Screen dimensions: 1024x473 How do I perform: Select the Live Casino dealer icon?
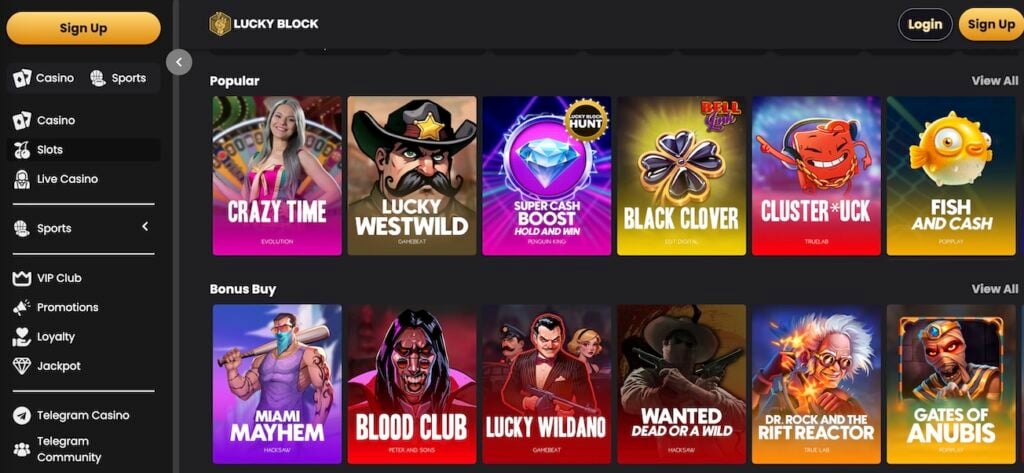click(22, 179)
